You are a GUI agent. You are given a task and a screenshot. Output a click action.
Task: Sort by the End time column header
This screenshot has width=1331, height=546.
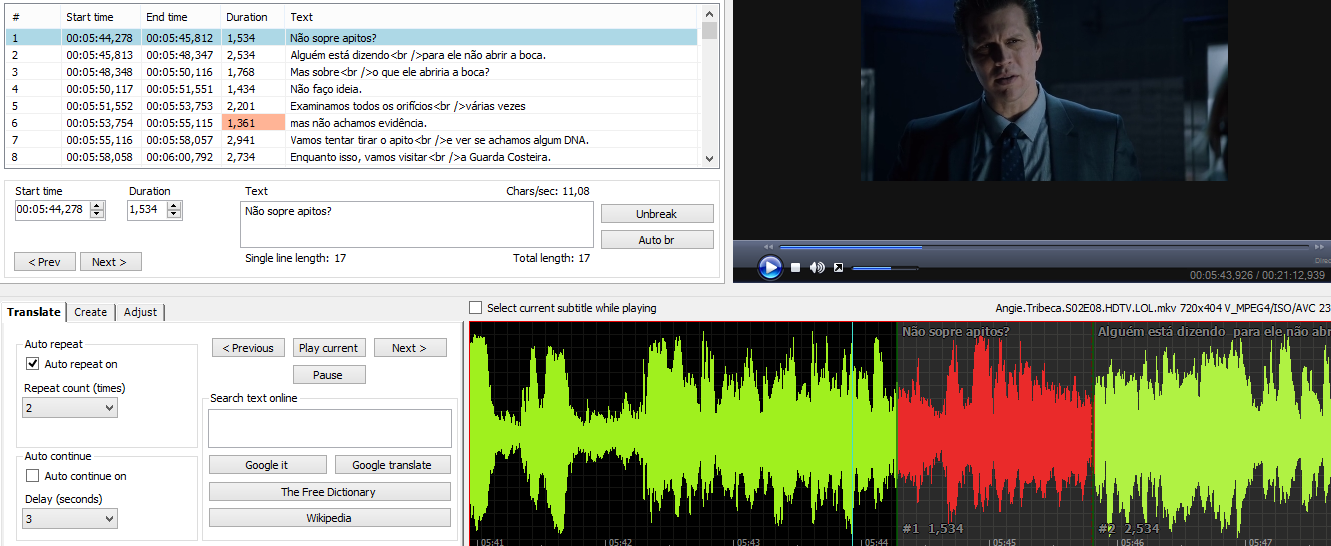[x=180, y=17]
